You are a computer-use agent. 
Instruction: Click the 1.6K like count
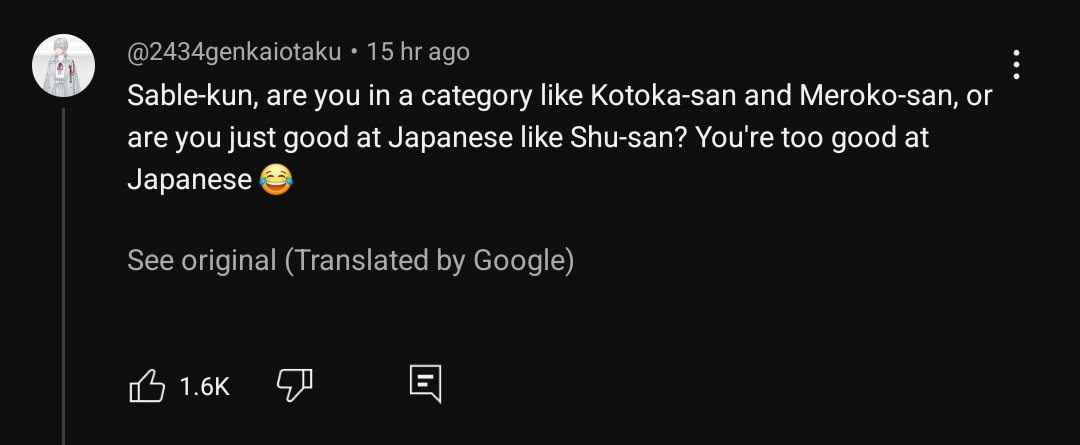205,386
